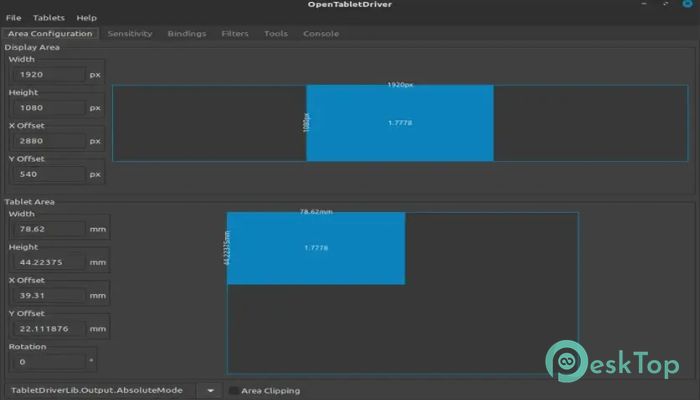The width and height of the screenshot is (700, 400).
Task: Click the Display Area Y Offset field
Action: tap(47, 174)
